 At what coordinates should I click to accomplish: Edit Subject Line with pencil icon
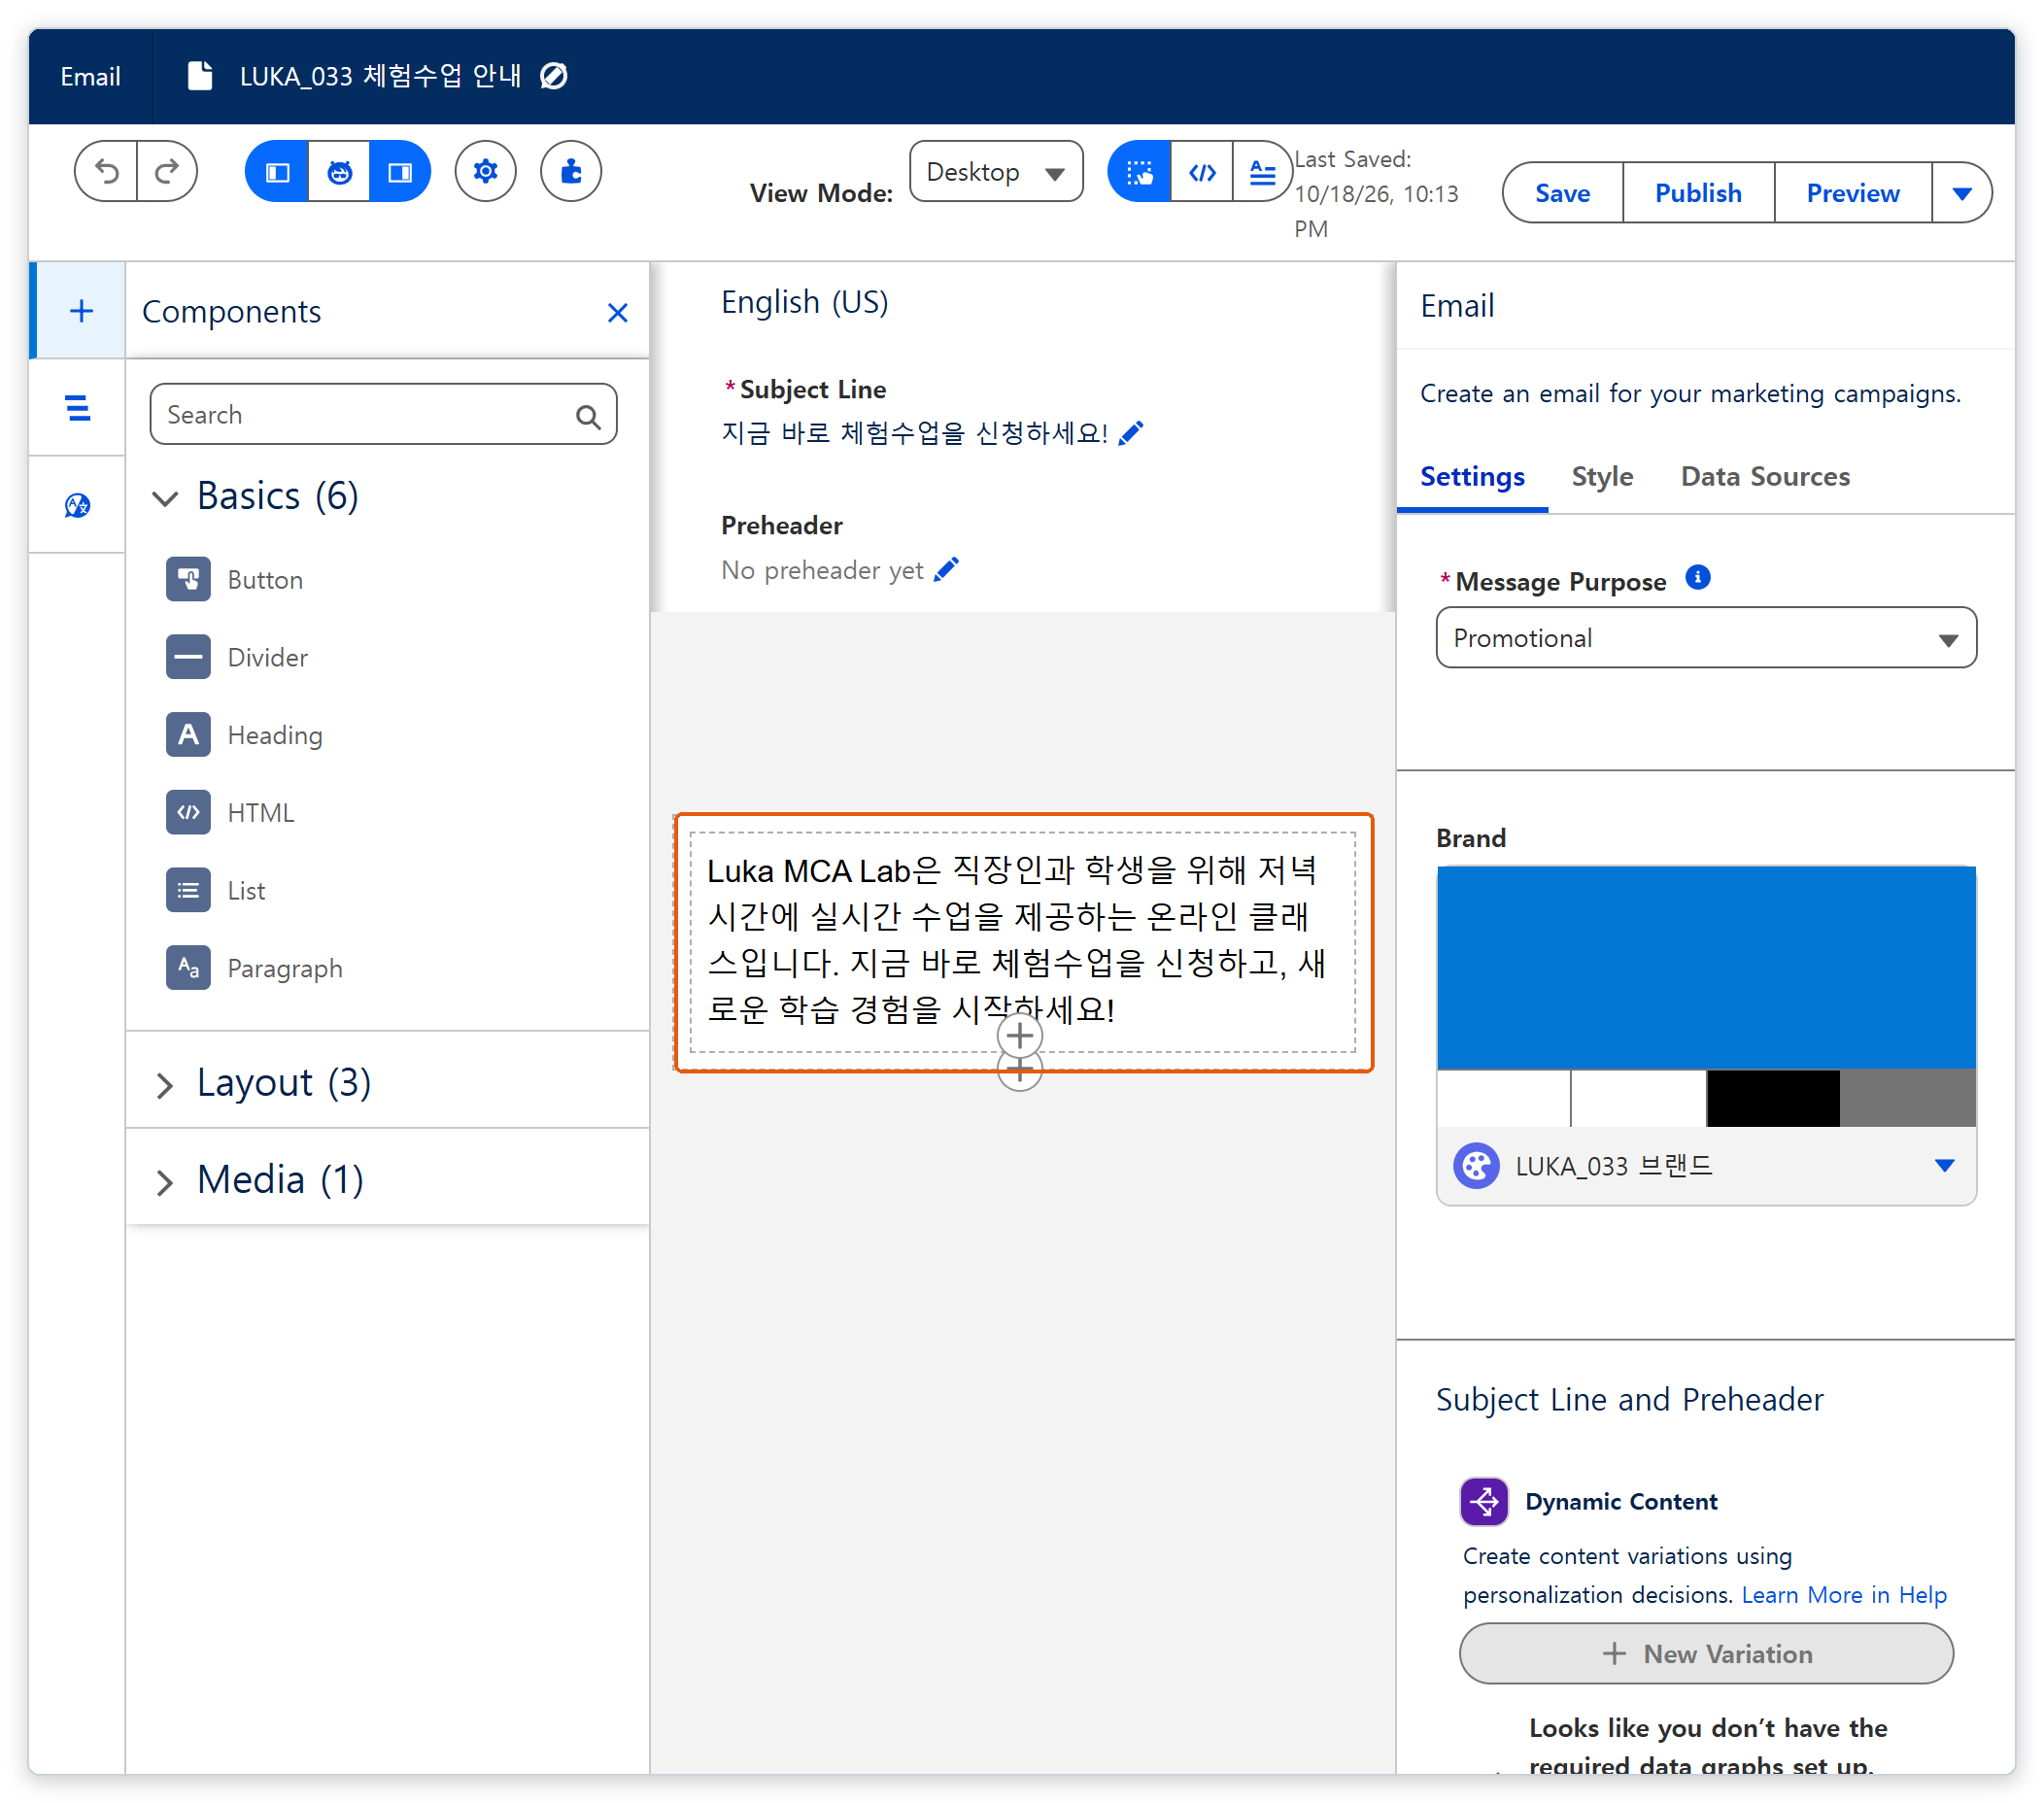pyautogui.click(x=1131, y=433)
